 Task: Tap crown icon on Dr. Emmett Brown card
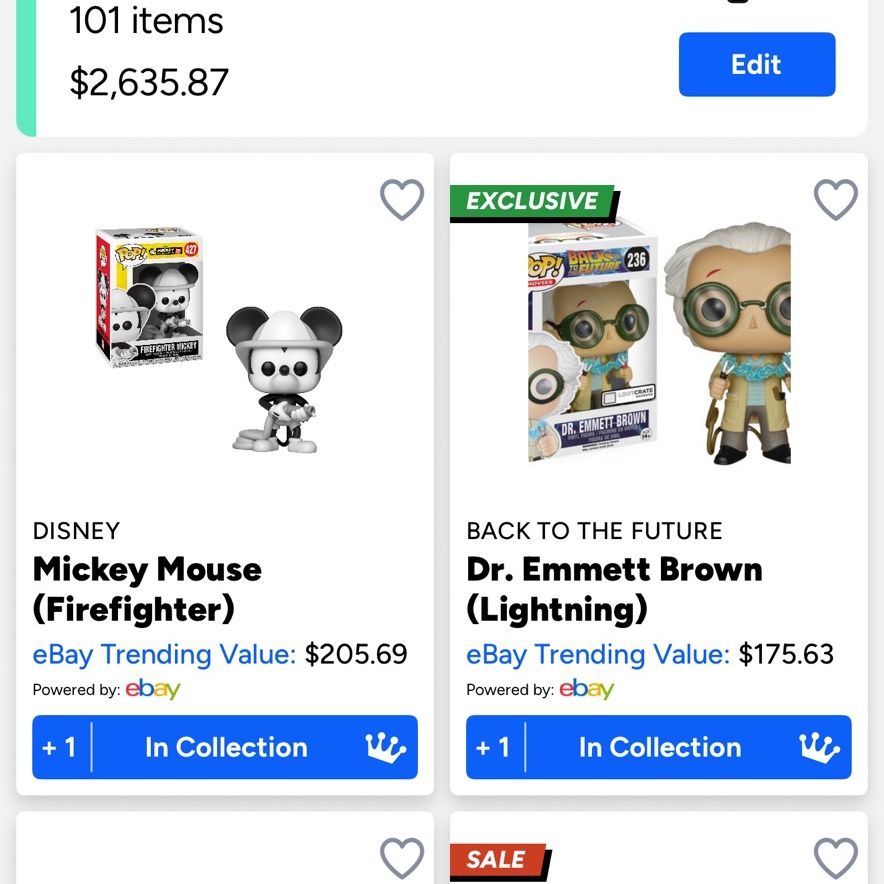820,748
